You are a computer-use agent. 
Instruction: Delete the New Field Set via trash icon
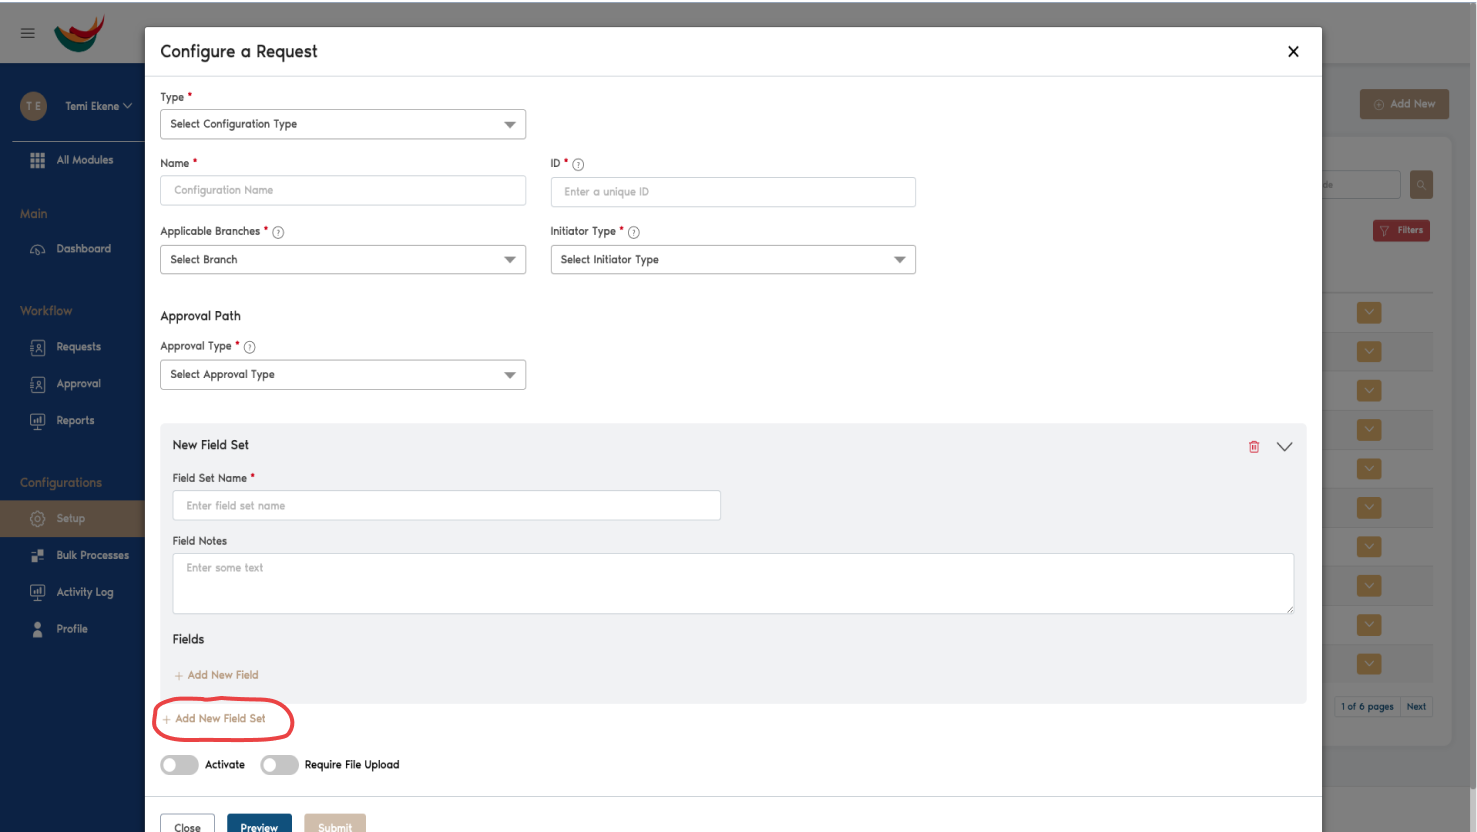click(x=1254, y=446)
